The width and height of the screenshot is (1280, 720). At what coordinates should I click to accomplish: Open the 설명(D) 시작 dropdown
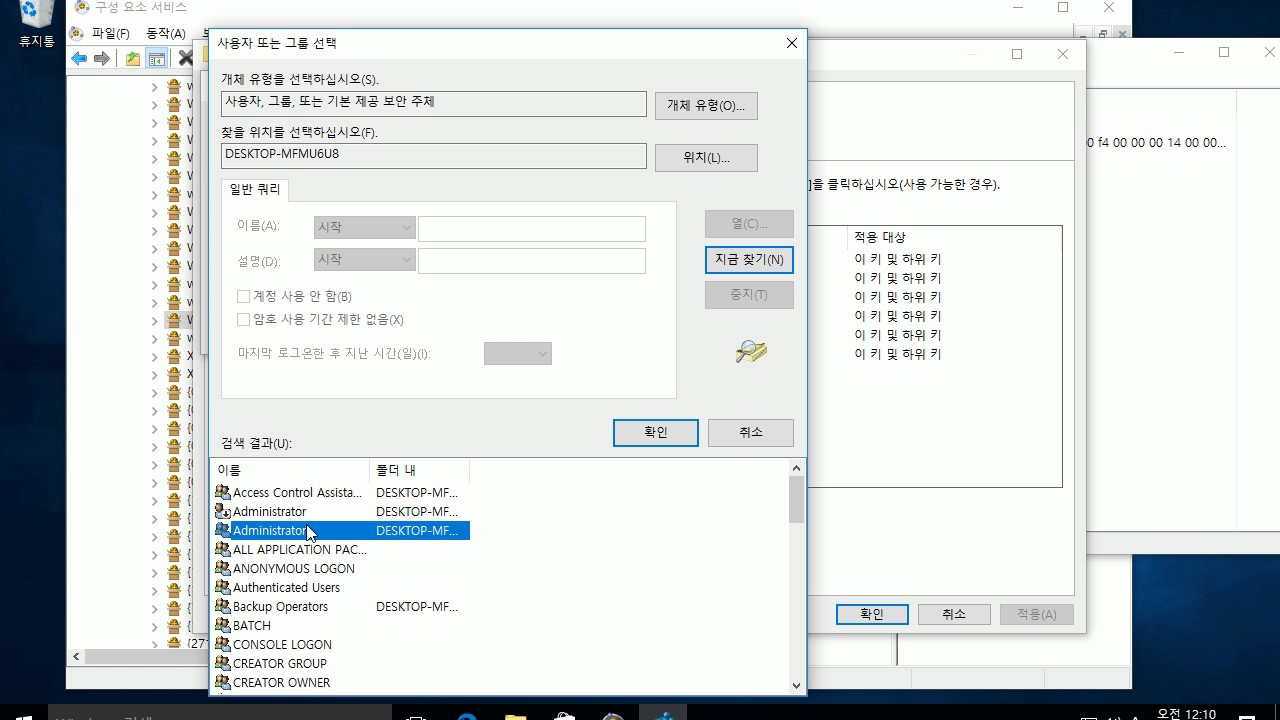pos(365,260)
